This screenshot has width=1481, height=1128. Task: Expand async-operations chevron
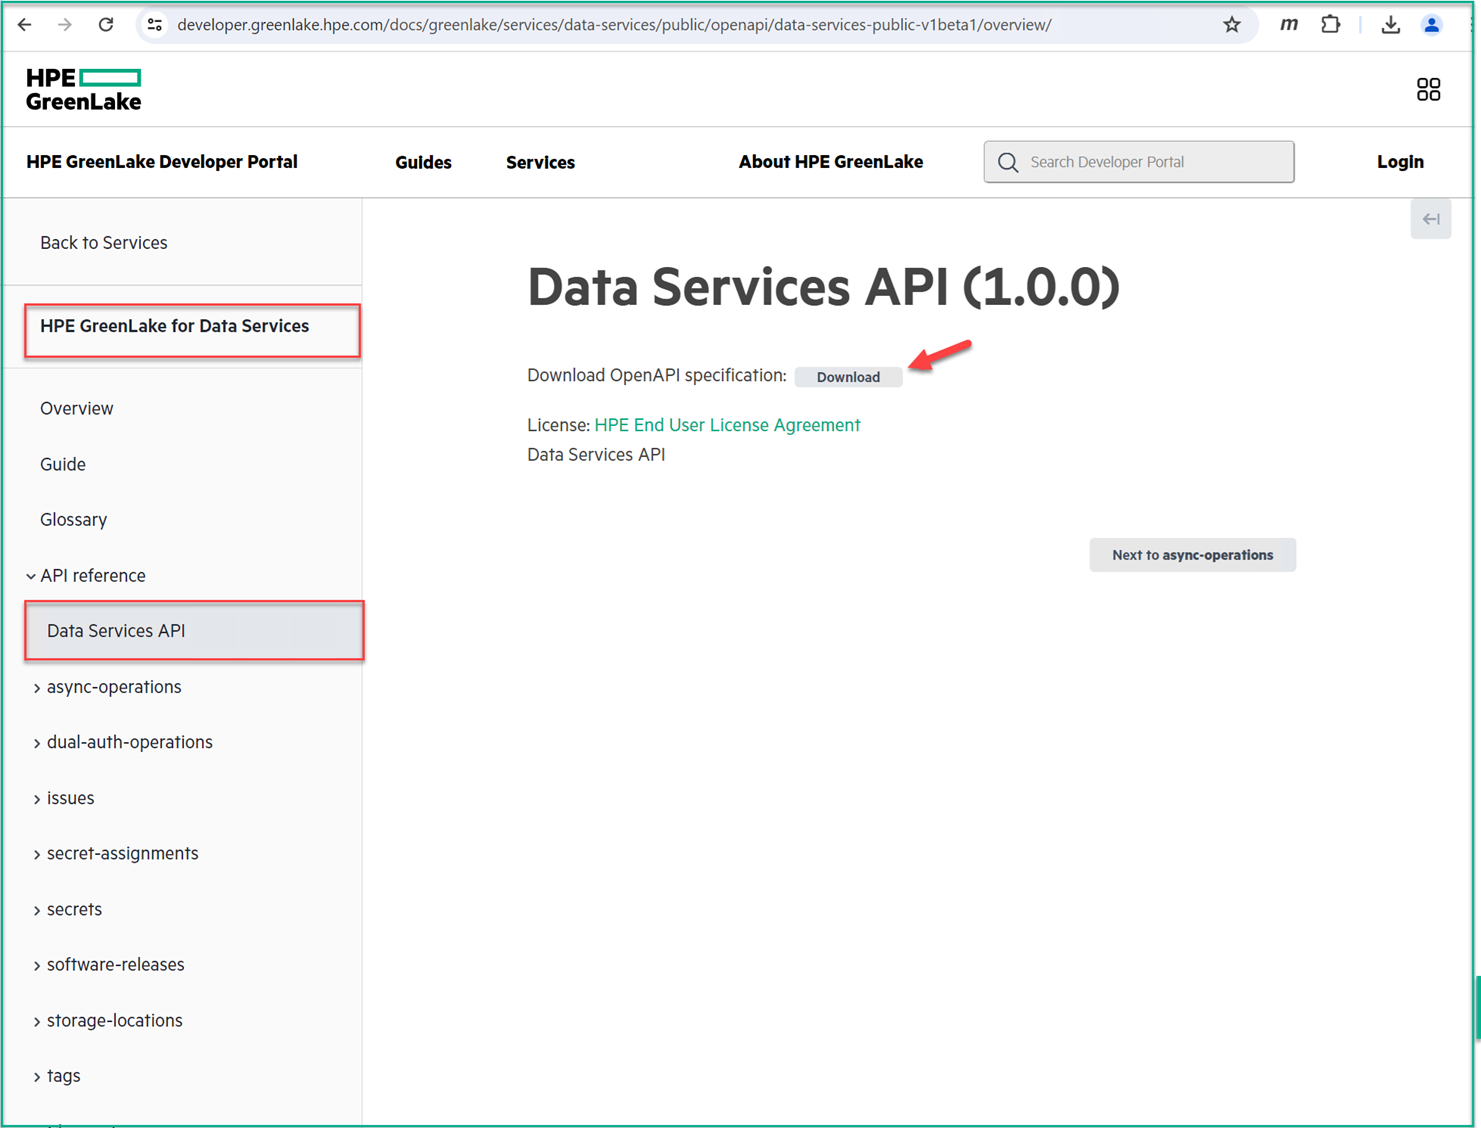[37, 688]
